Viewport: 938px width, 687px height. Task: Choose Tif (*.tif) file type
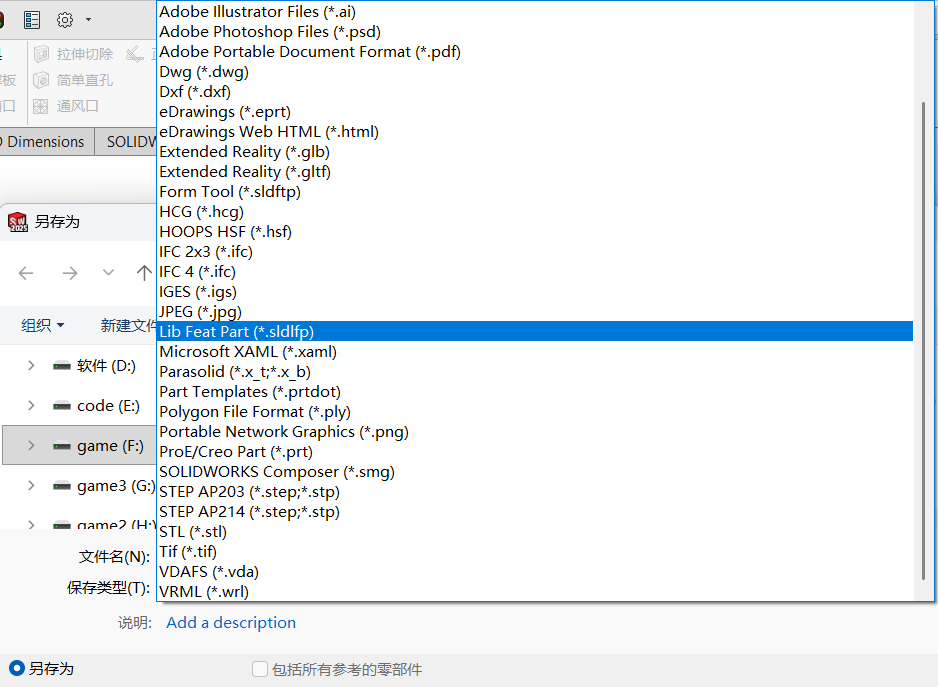pos(534,552)
